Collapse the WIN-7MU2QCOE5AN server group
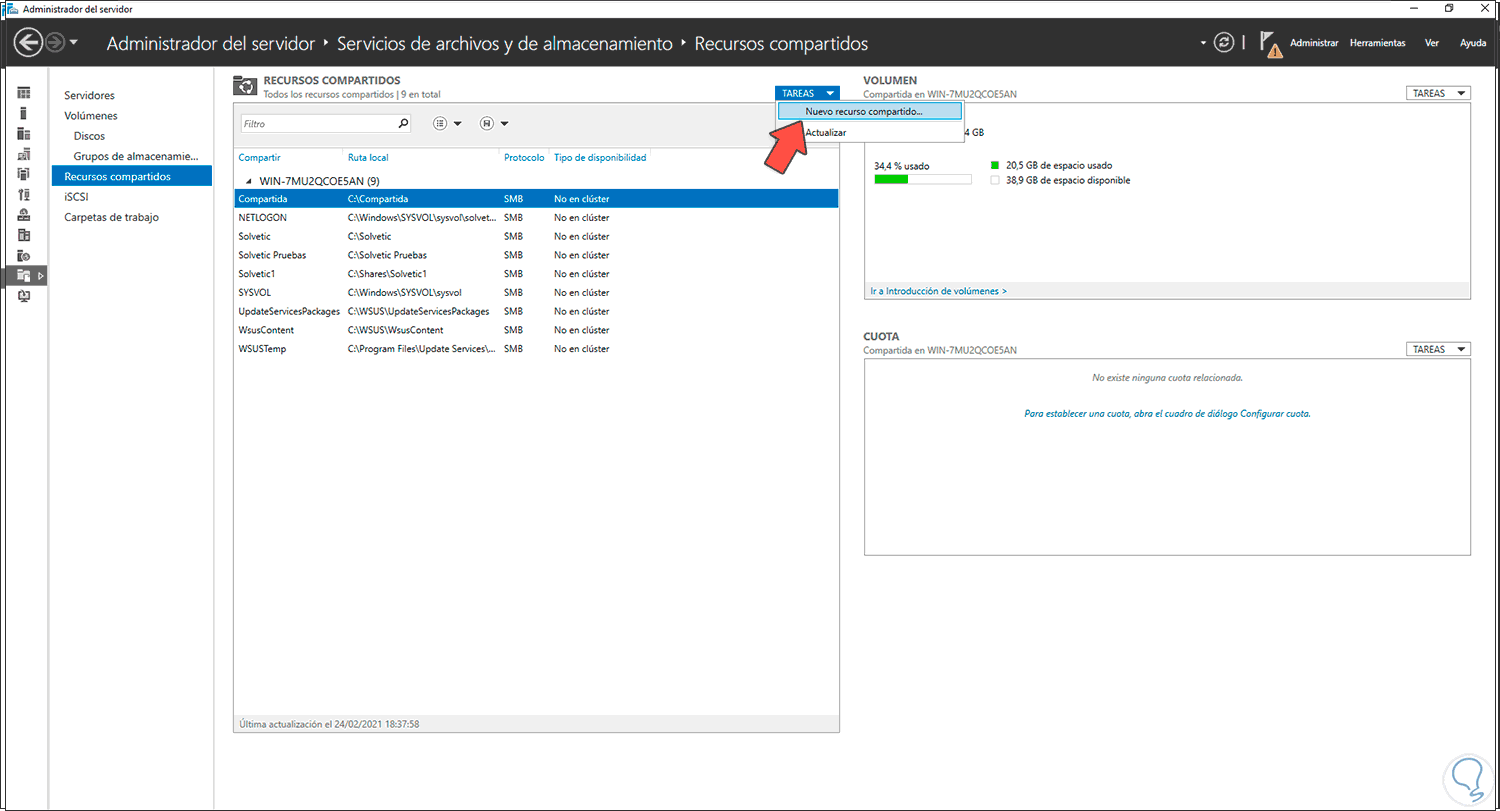The height and width of the screenshot is (811, 1500). 248,180
